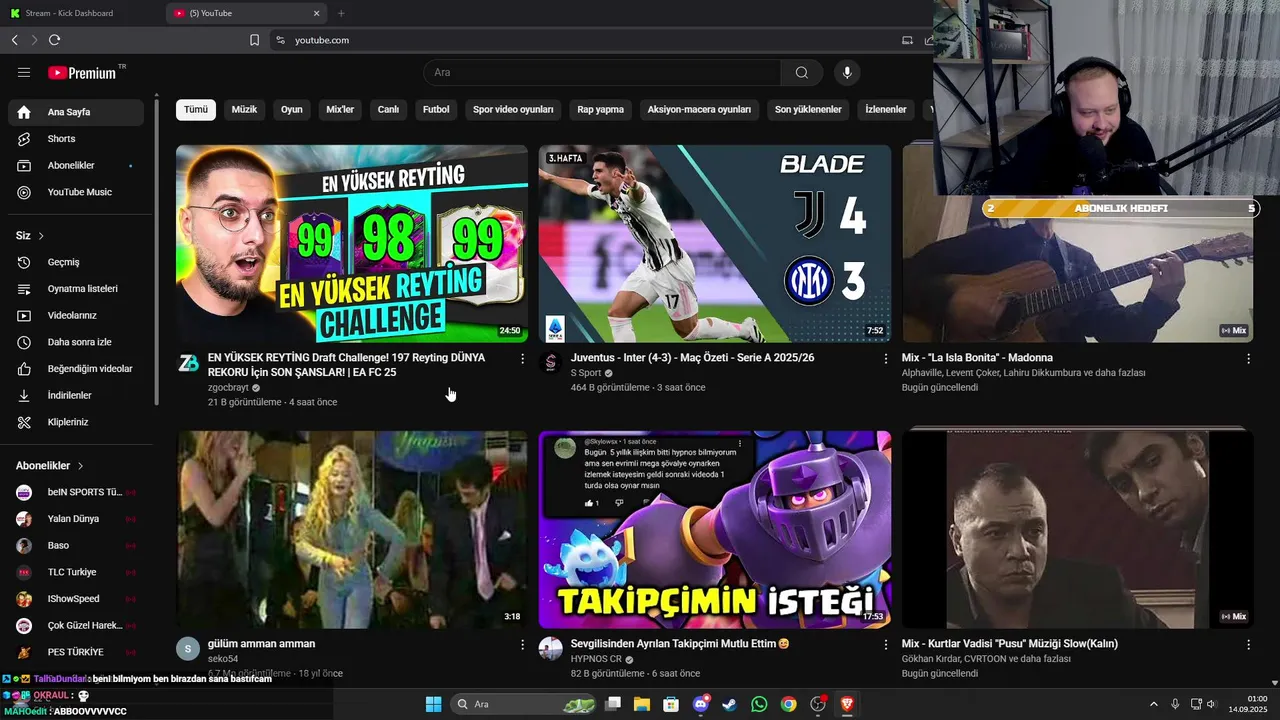Viewport: 1280px width, 720px height.
Task: Open YouTube Music from sidebar
Action: [76, 192]
